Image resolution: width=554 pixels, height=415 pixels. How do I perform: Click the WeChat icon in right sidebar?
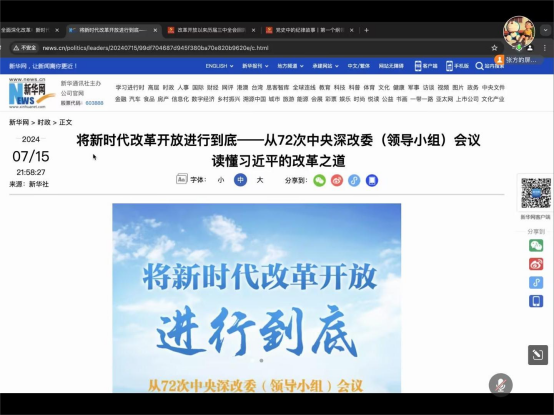click(x=536, y=245)
